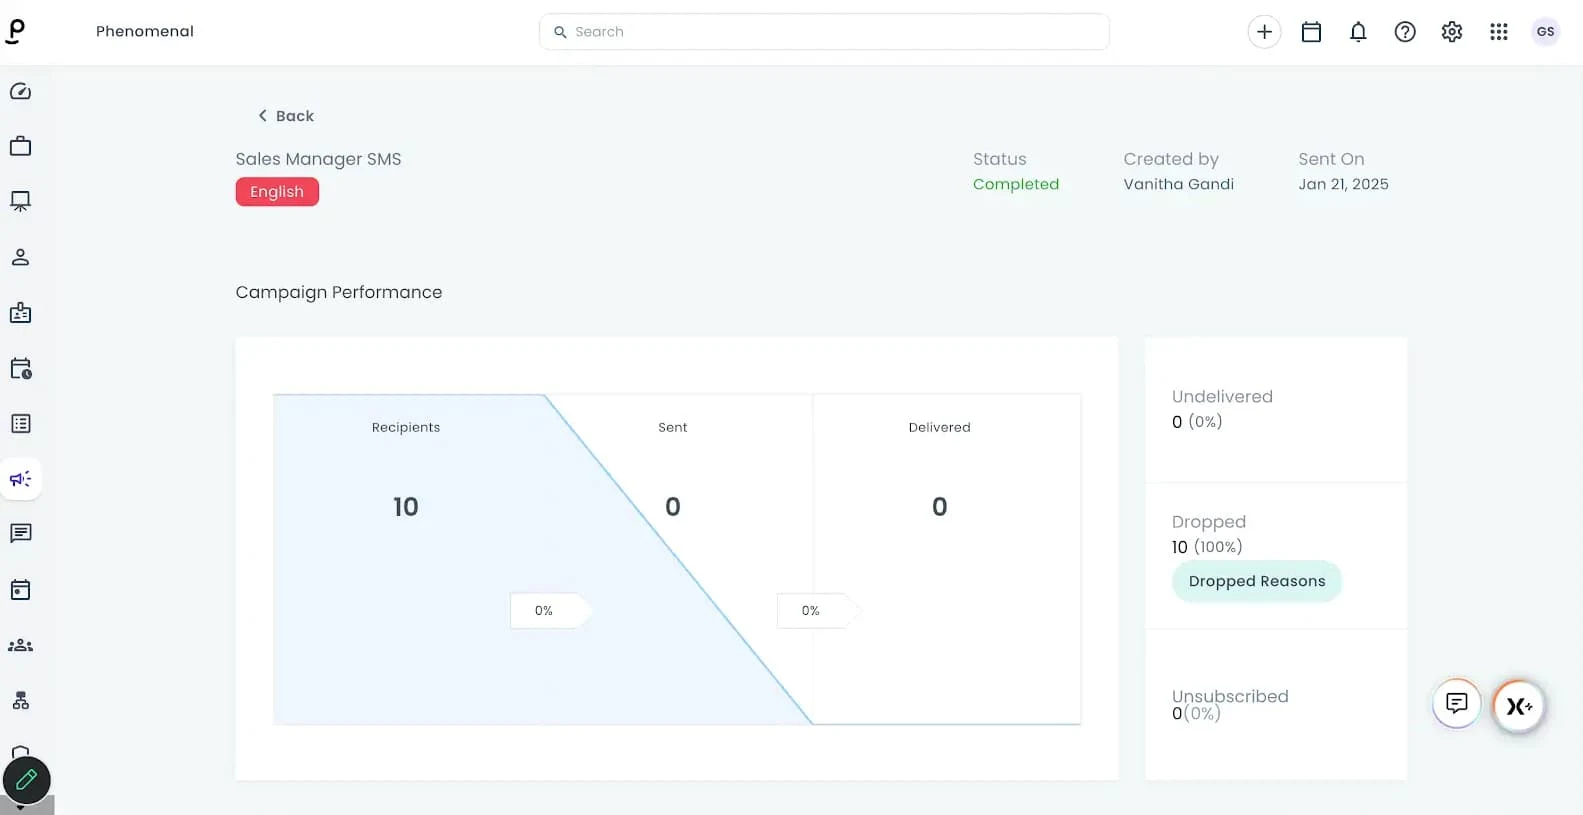
Task: Open the list view sidebar icon
Action: coord(20,424)
